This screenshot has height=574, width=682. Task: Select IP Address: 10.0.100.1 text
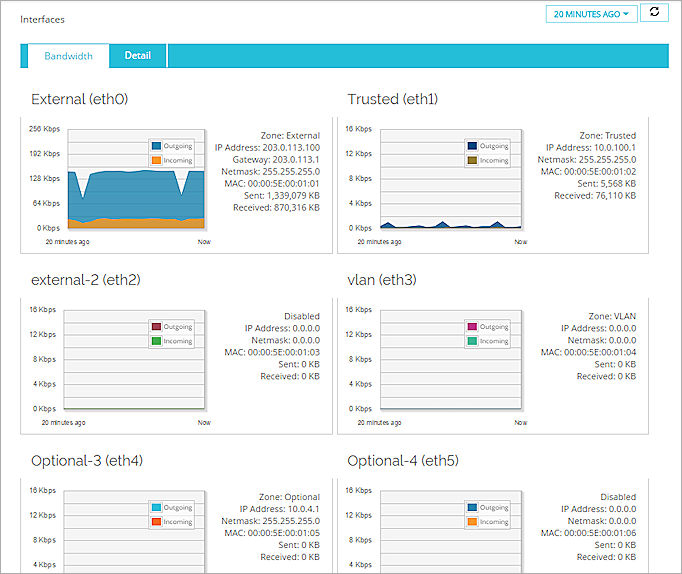coord(591,148)
